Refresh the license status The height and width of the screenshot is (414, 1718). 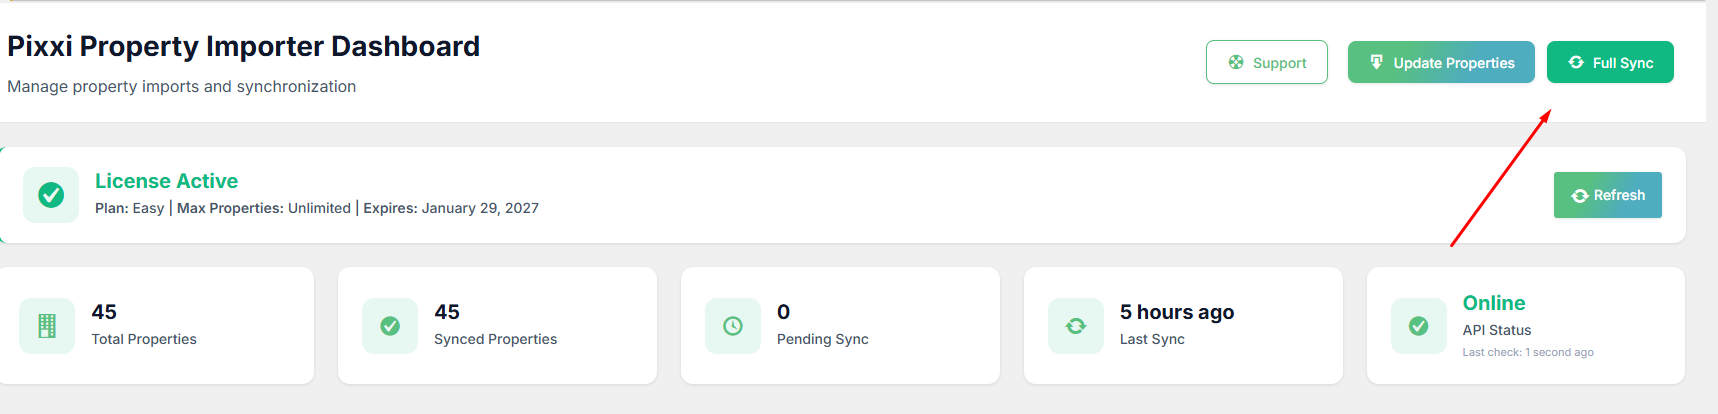pyautogui.click(x=1607, y=195)
